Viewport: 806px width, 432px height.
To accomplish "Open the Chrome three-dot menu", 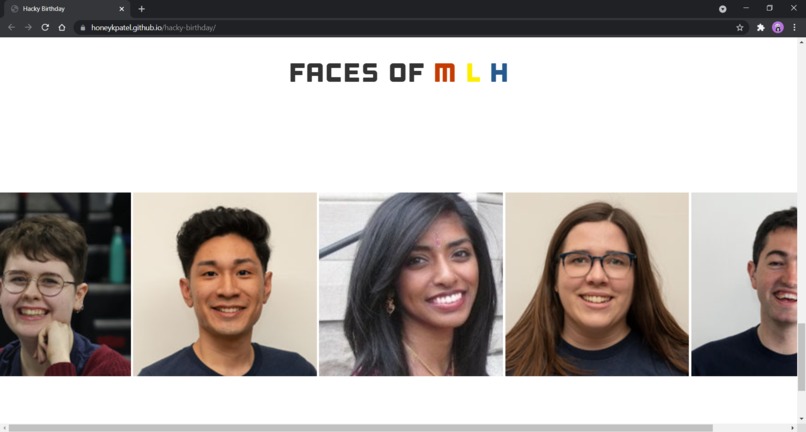I will (794, 28).
